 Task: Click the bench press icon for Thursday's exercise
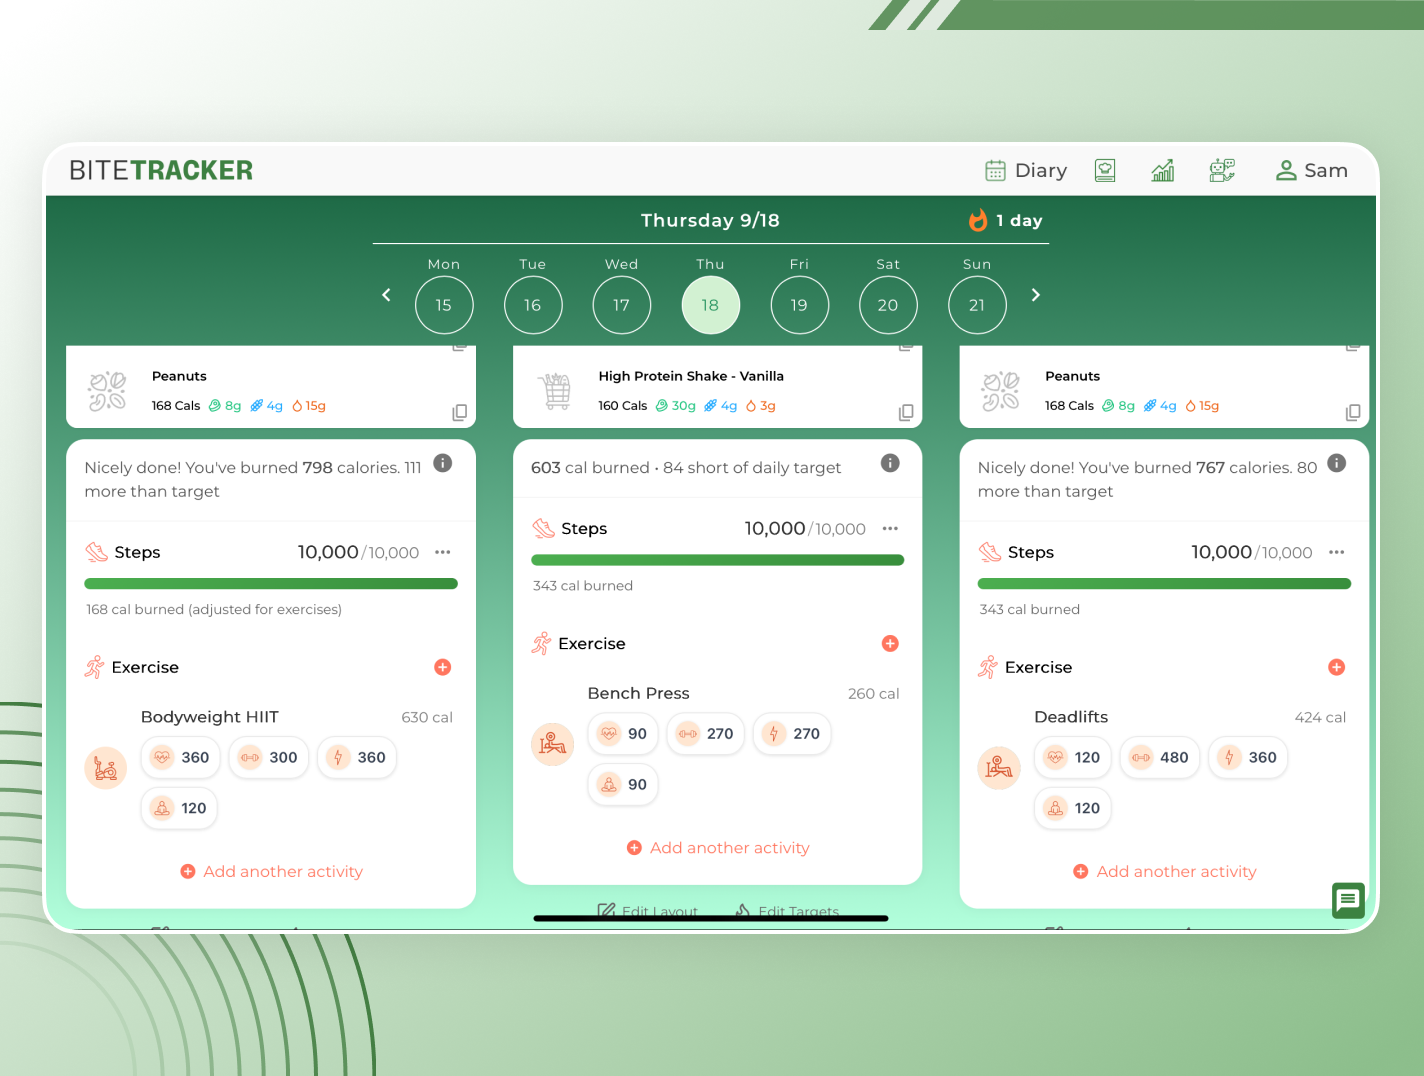(x=552, y=744)
